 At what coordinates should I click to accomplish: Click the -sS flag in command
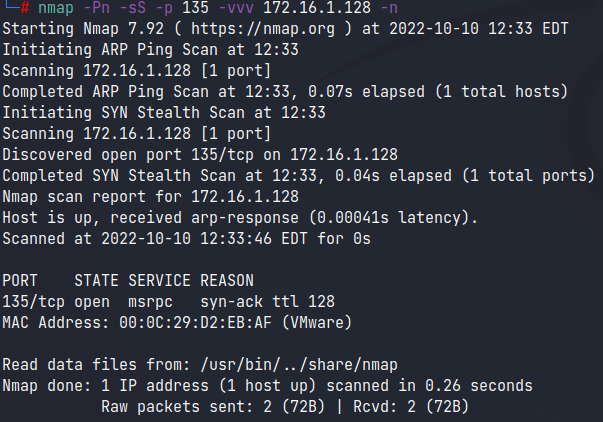click(133, 8)
